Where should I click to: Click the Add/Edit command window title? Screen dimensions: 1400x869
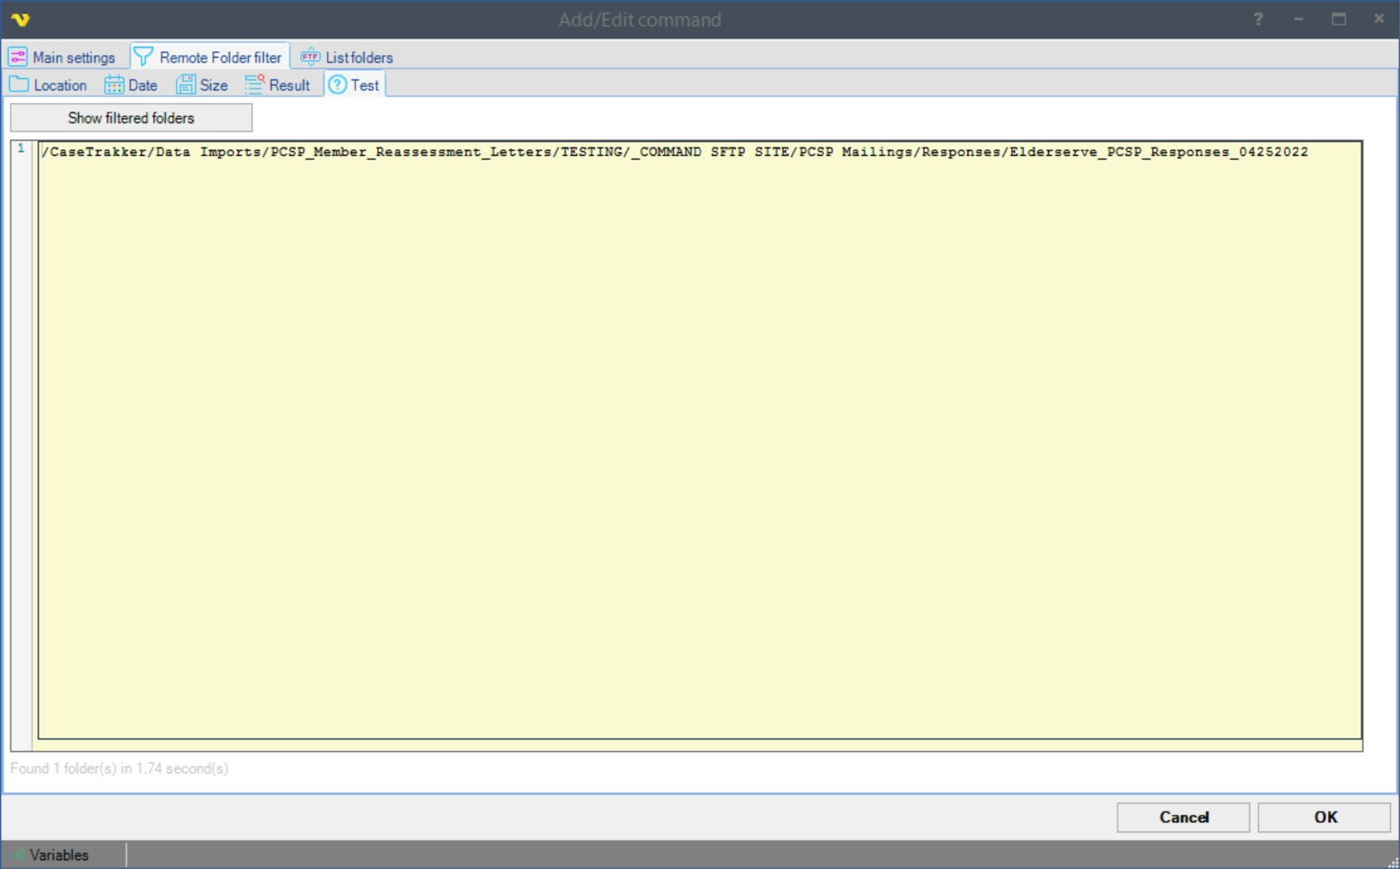640,20
